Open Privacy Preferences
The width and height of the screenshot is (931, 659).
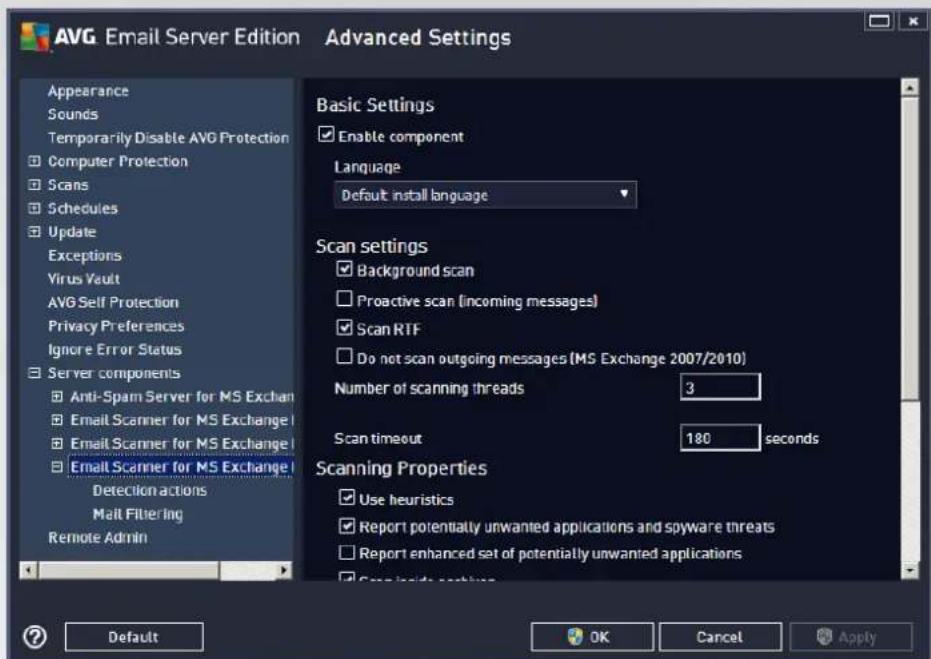coord(116,326)
